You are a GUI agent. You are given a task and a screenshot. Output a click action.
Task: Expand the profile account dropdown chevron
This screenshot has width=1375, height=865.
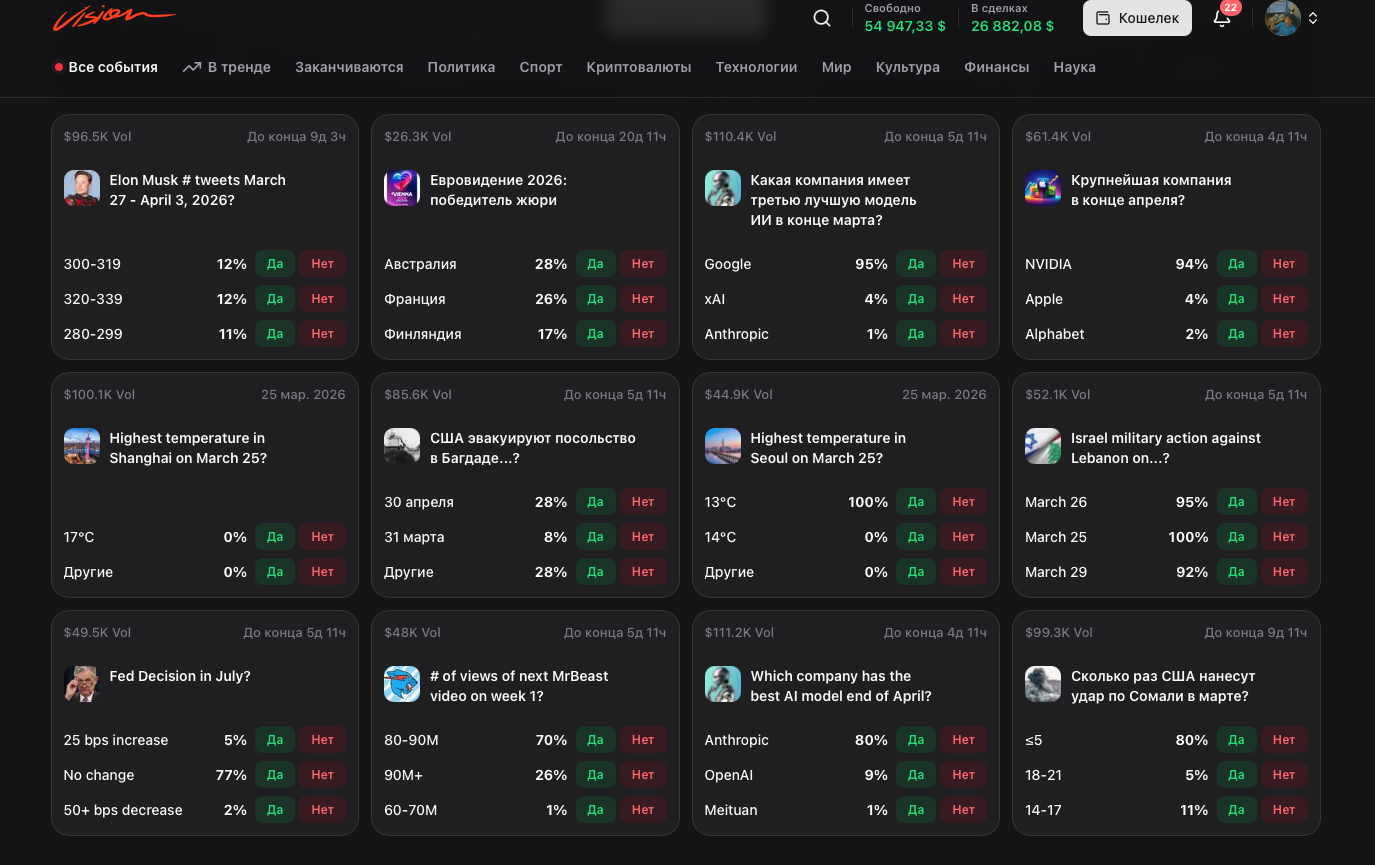click(1313, 17)
